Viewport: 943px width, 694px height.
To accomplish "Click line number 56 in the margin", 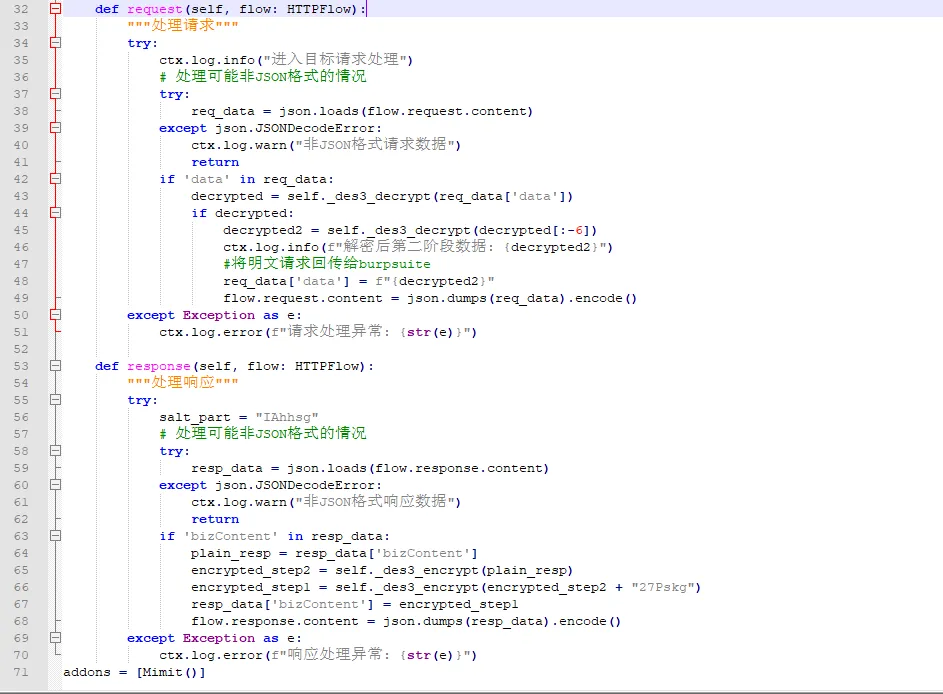I will click(21, 417).
